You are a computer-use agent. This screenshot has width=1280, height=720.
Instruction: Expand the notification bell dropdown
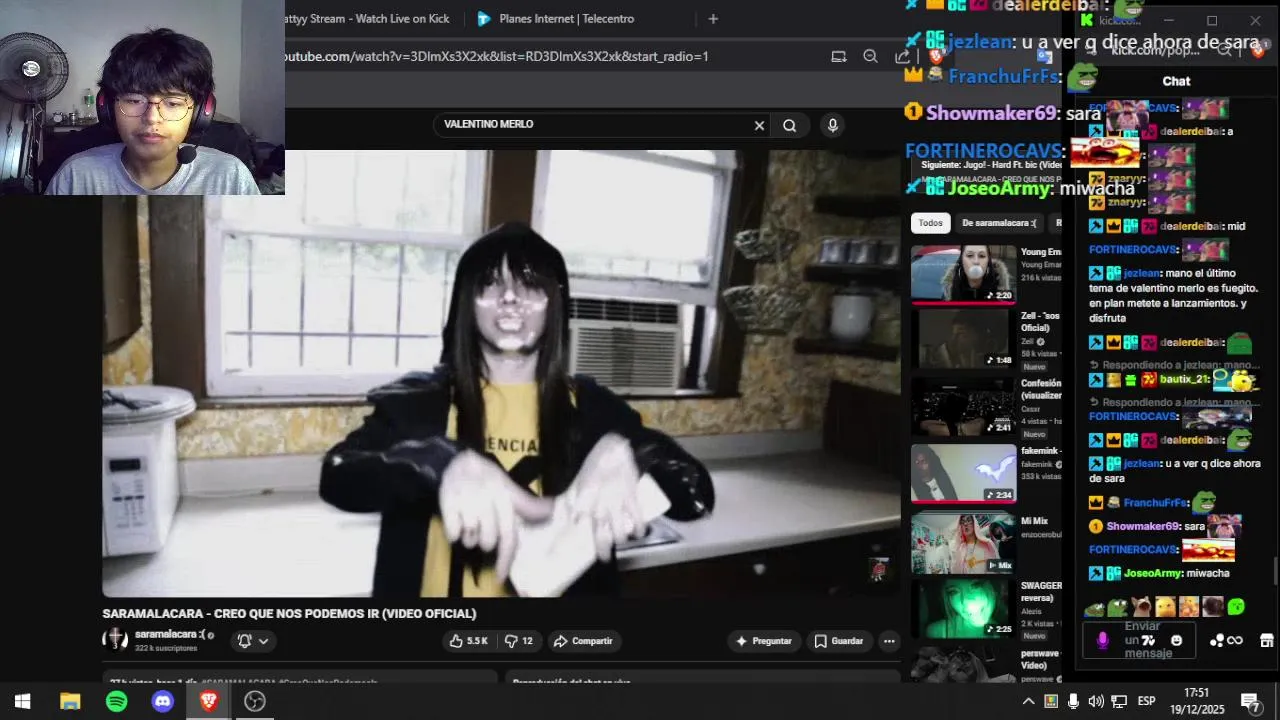253,641
